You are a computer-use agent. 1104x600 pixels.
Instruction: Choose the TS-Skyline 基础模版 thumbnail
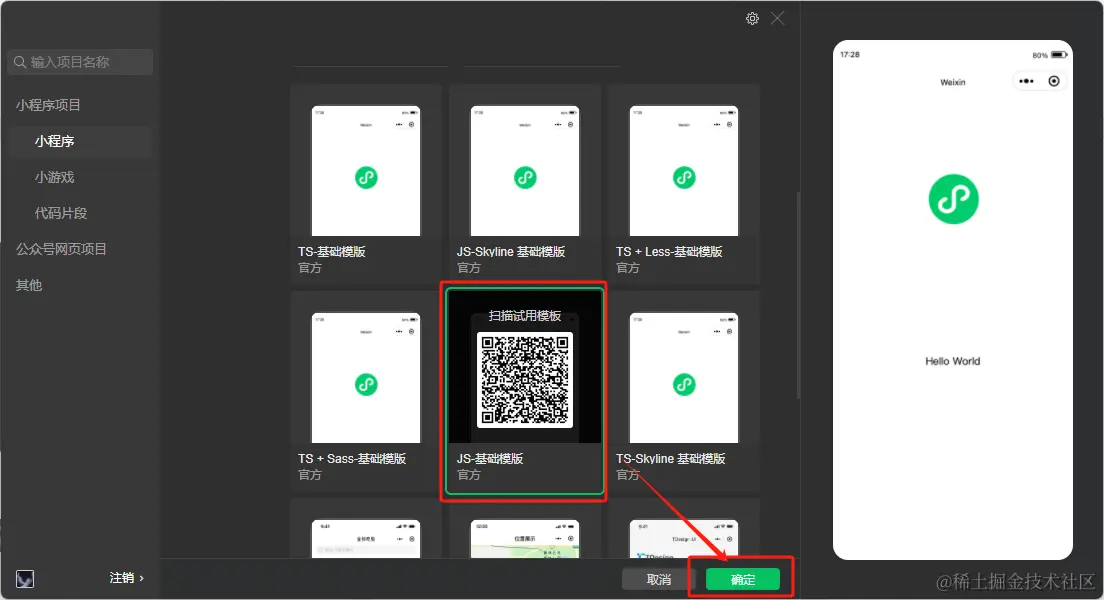[684, 378]
